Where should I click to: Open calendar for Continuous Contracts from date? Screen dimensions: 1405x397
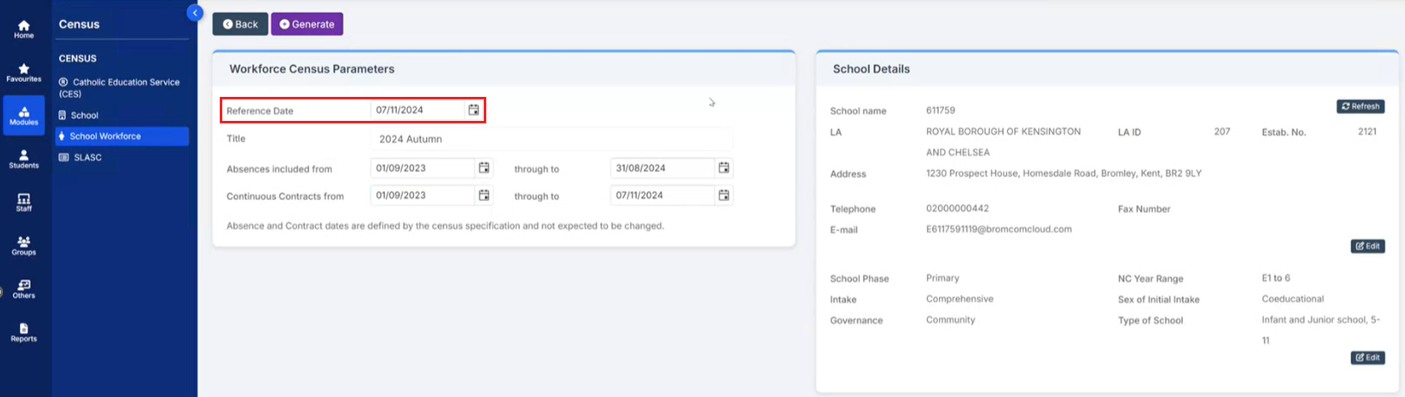(484, 195)
